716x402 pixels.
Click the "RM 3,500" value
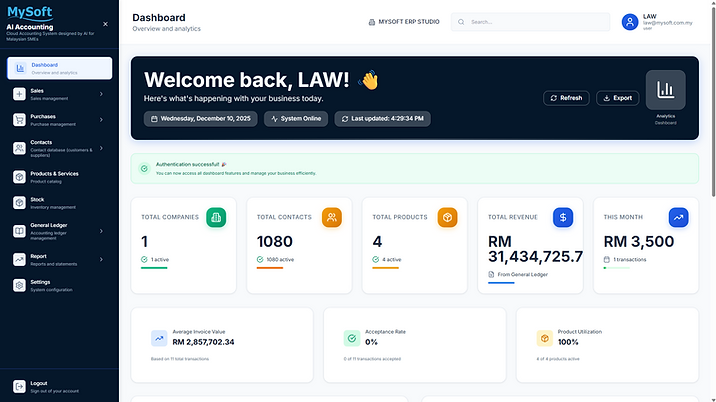coord(639,241)
